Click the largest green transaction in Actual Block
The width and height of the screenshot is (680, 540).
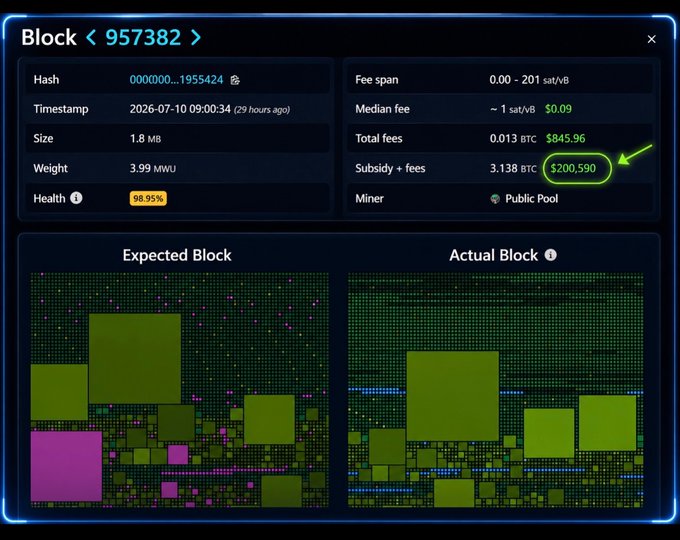pyautogui.click(x=453, y=396)
